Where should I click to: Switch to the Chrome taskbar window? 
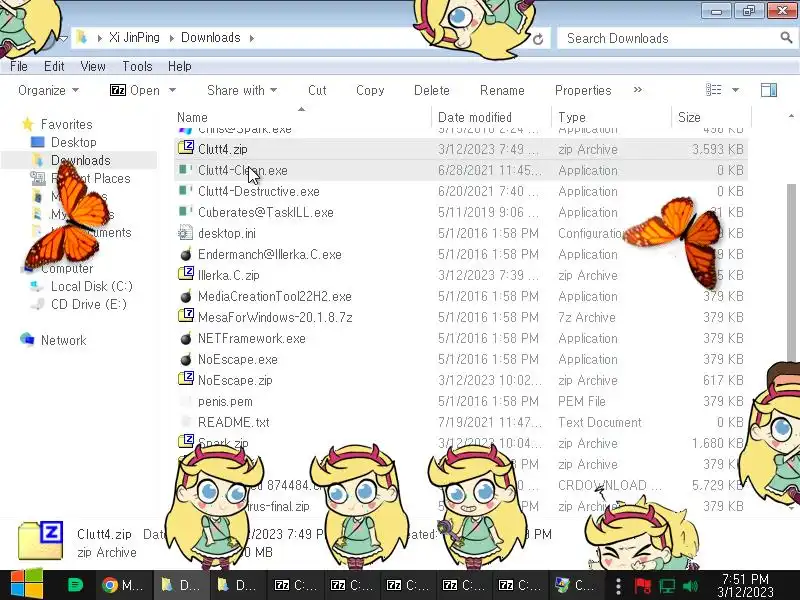(123, 585)
